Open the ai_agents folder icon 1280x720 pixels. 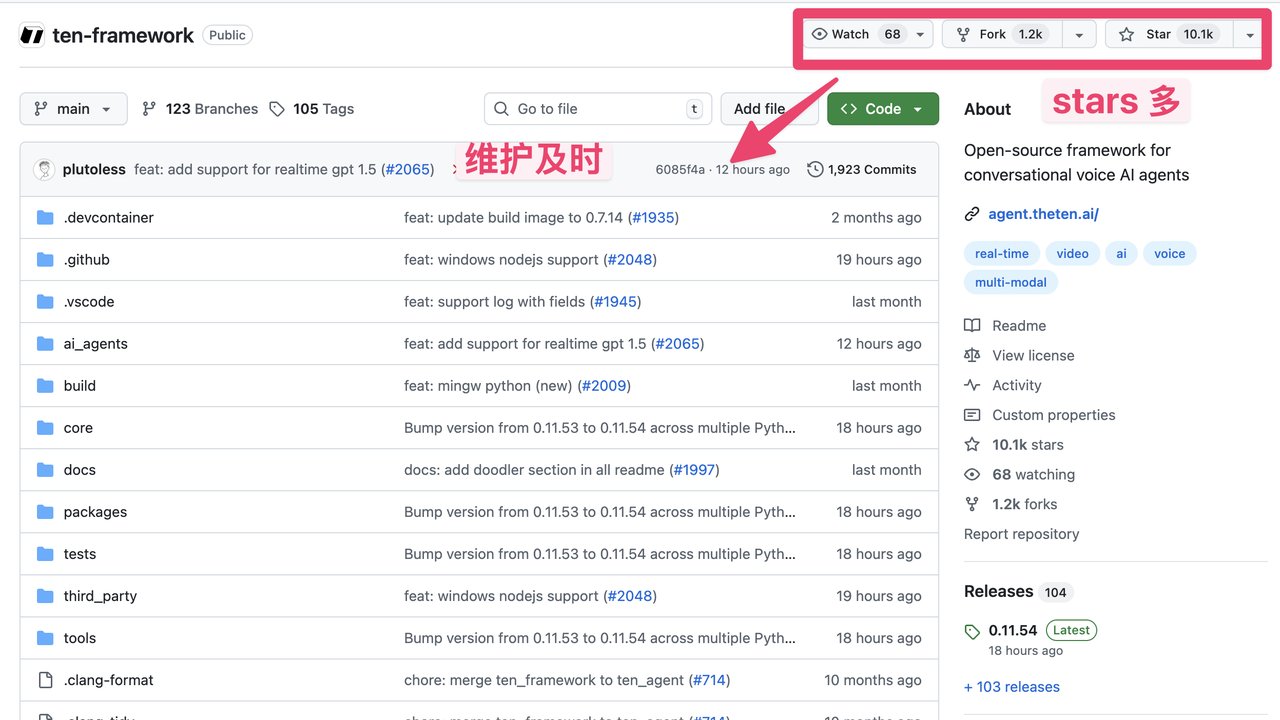(45, 343)
